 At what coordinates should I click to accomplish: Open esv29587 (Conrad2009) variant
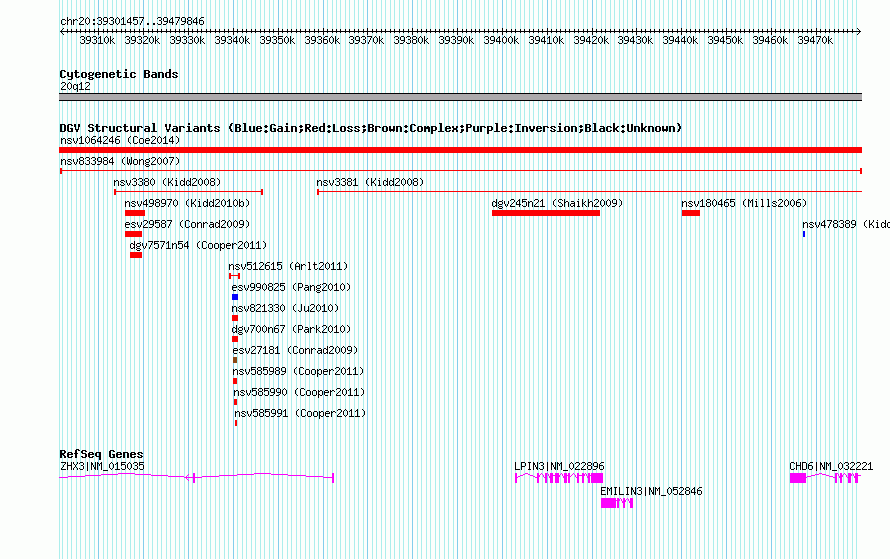click(187, 224)
